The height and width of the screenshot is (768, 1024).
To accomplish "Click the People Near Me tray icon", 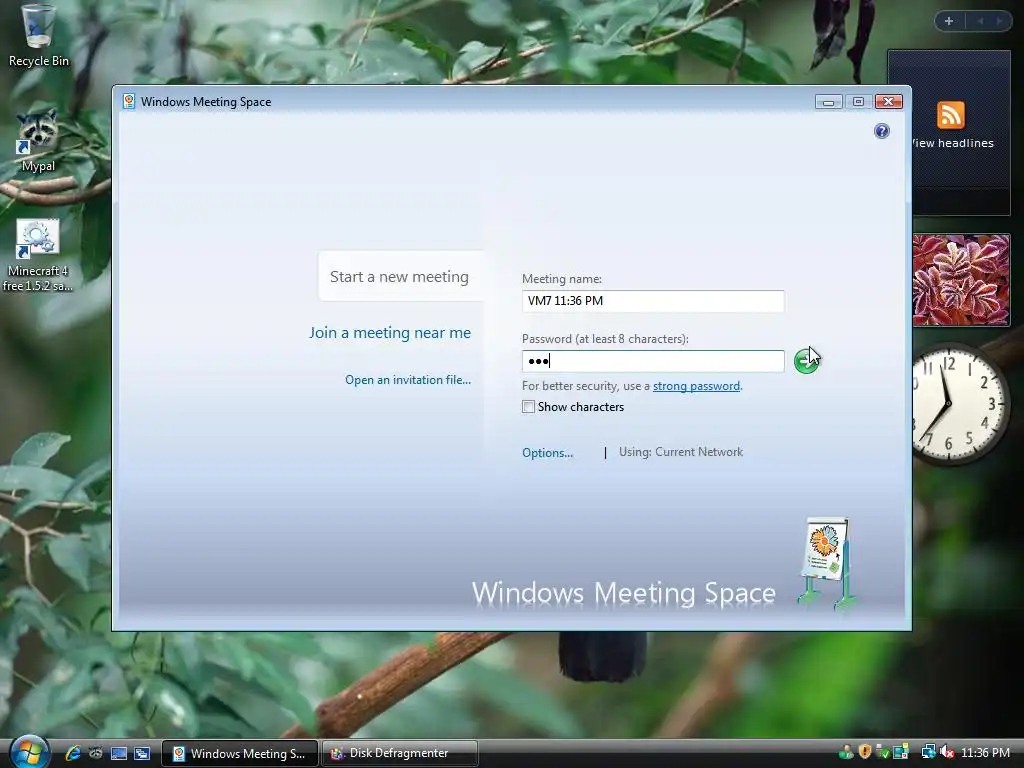I will [846, 753].
